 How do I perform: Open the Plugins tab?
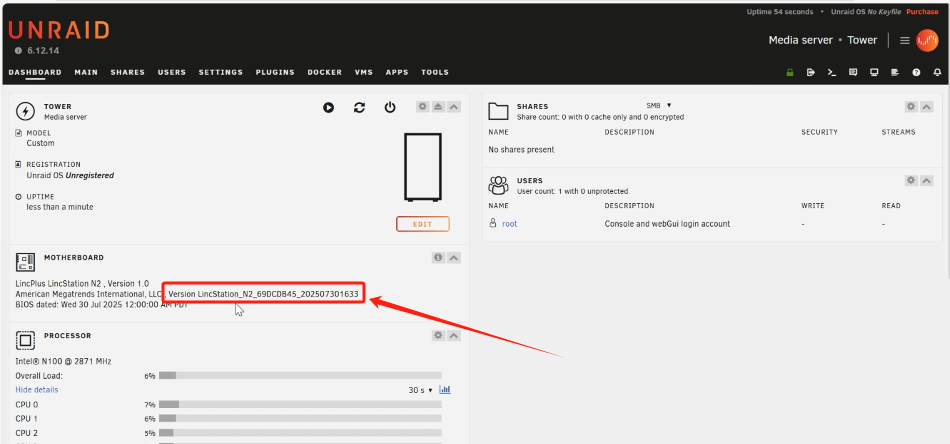pyautogui.click(x=275, y=72)
